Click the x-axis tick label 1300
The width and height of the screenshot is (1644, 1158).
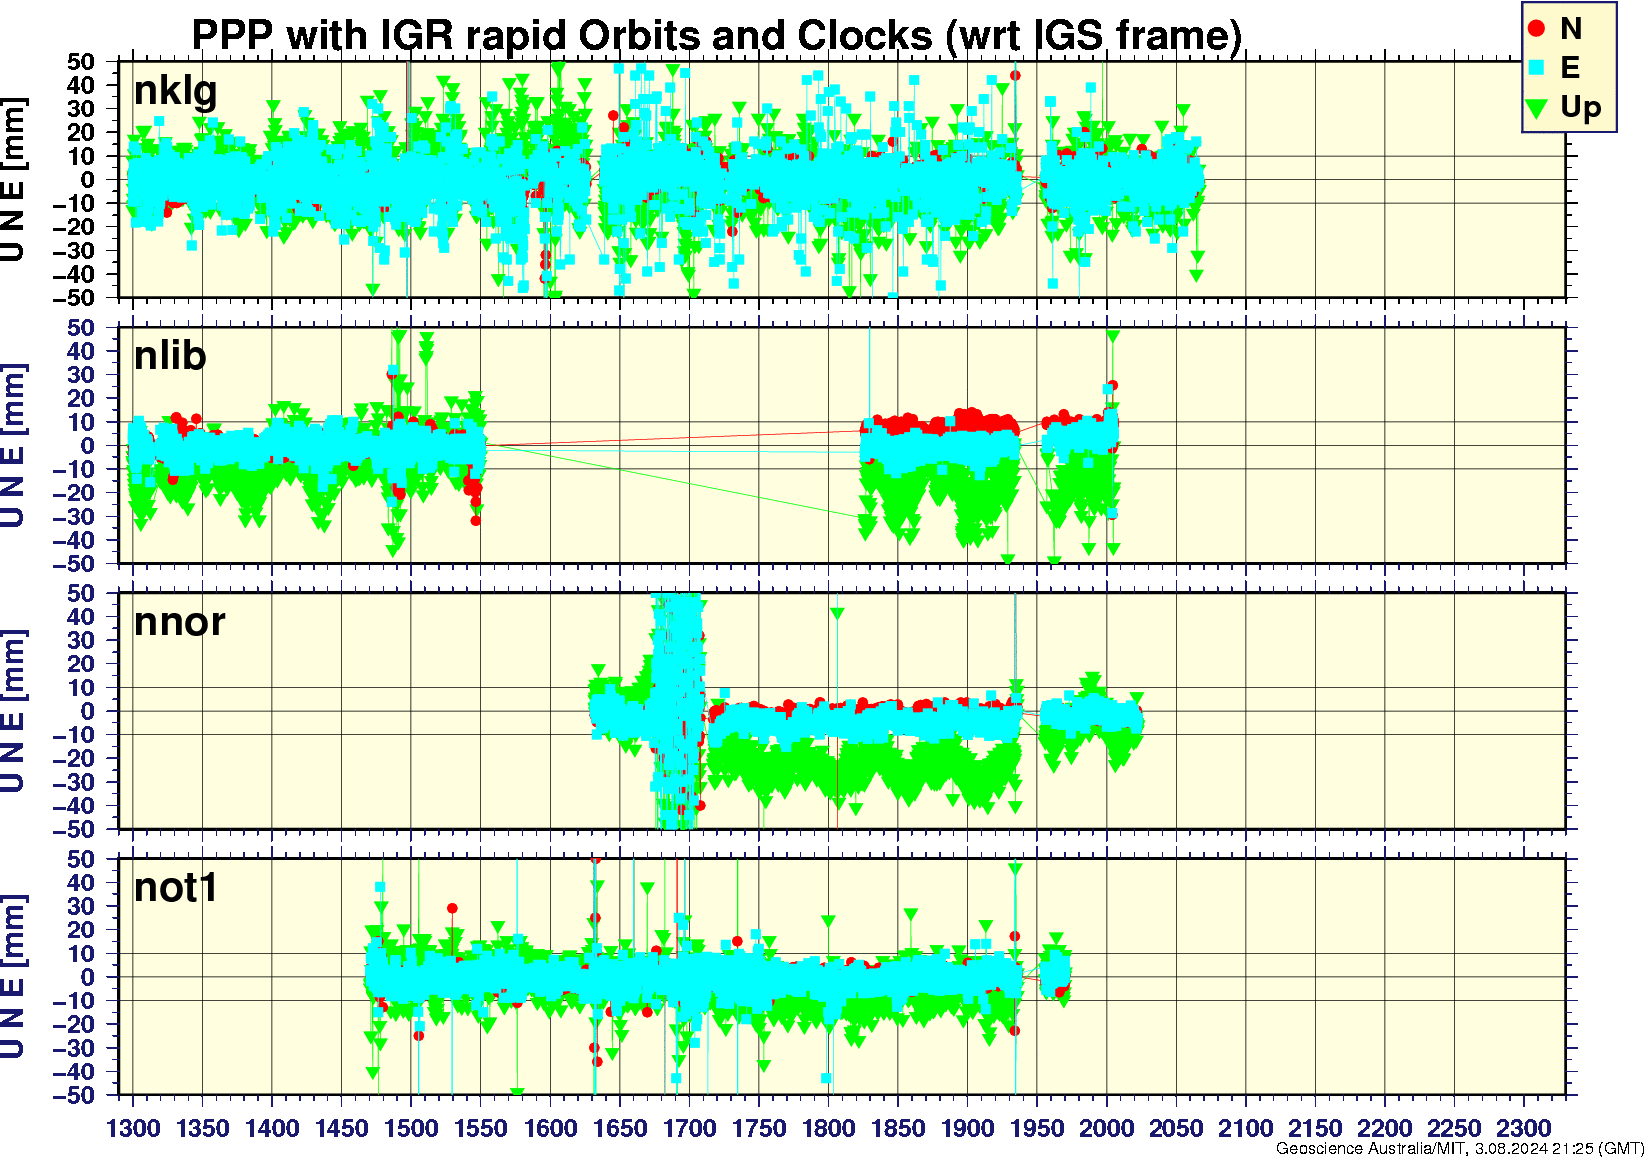(133, 1128)
